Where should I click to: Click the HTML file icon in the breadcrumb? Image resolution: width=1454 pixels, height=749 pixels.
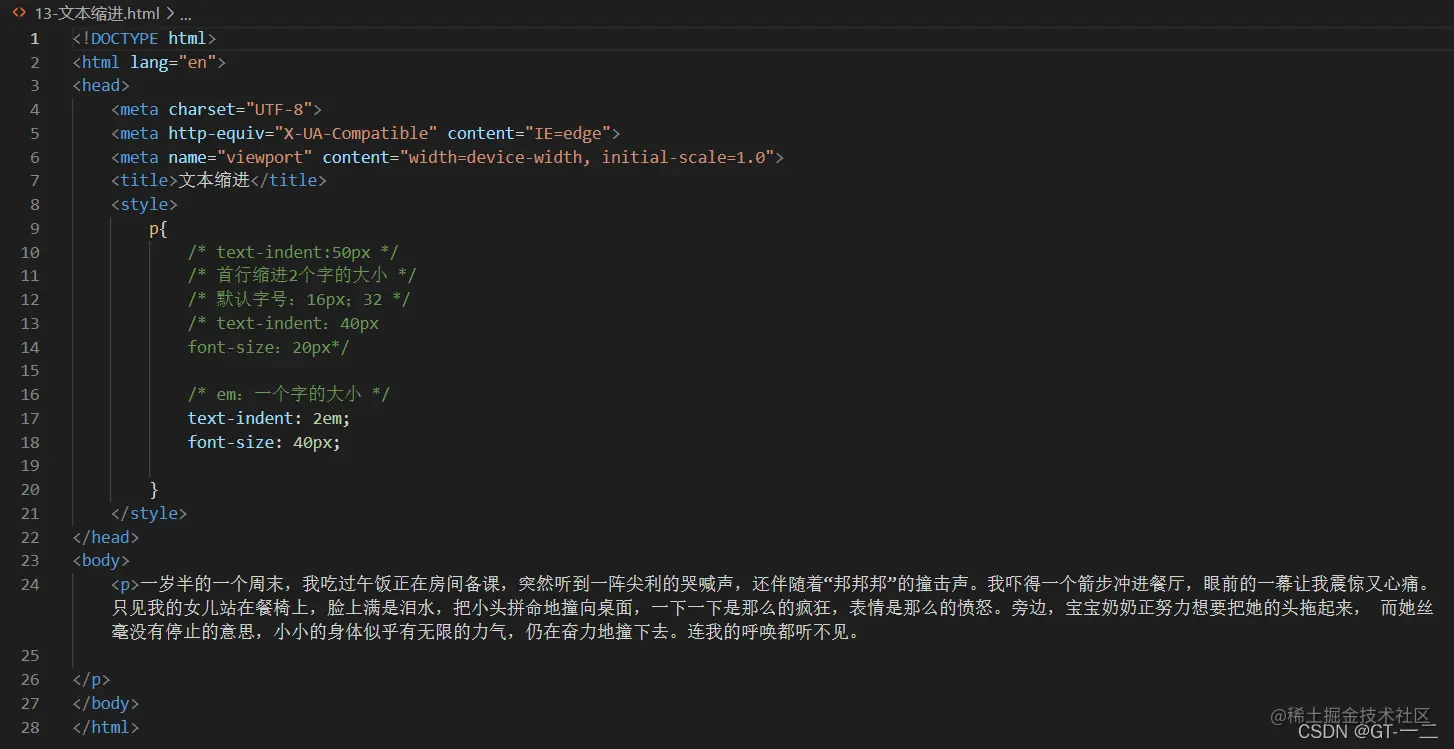18,13
